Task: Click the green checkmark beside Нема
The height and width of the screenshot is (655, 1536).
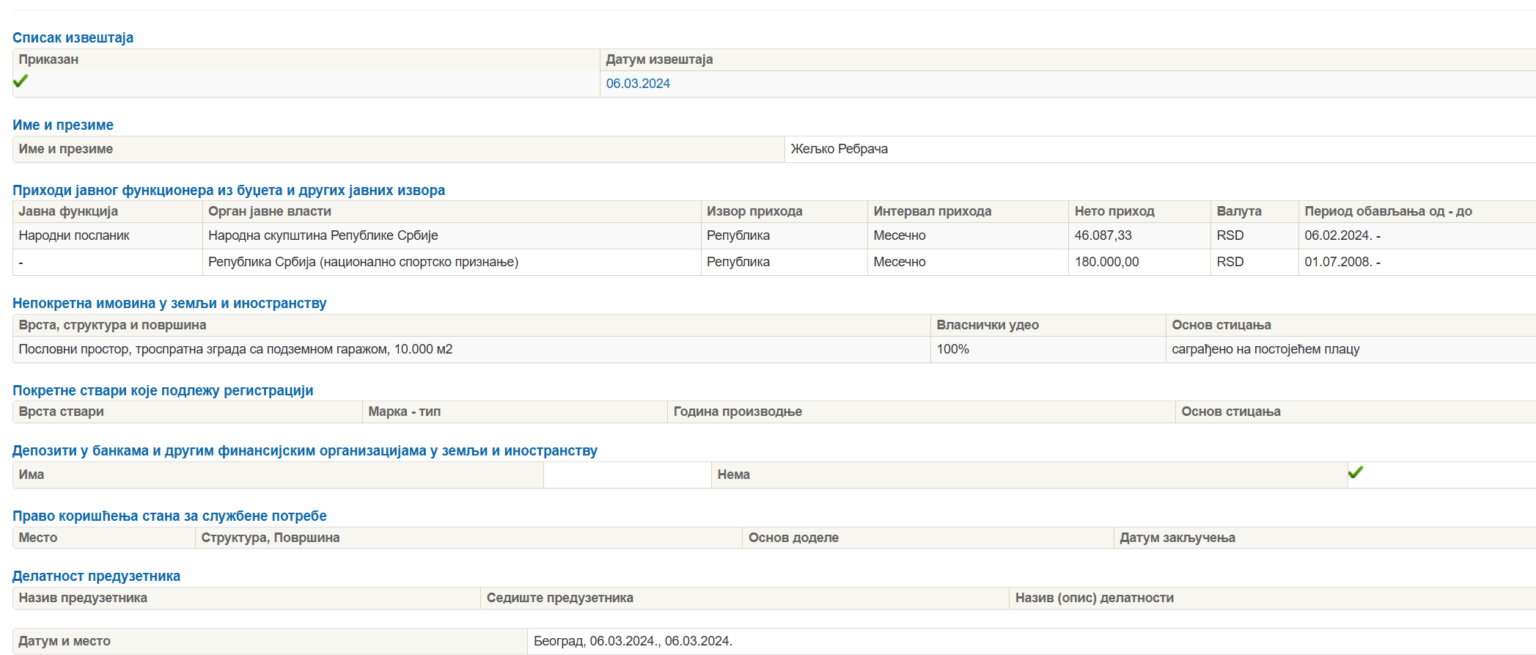Action: 1355,473
